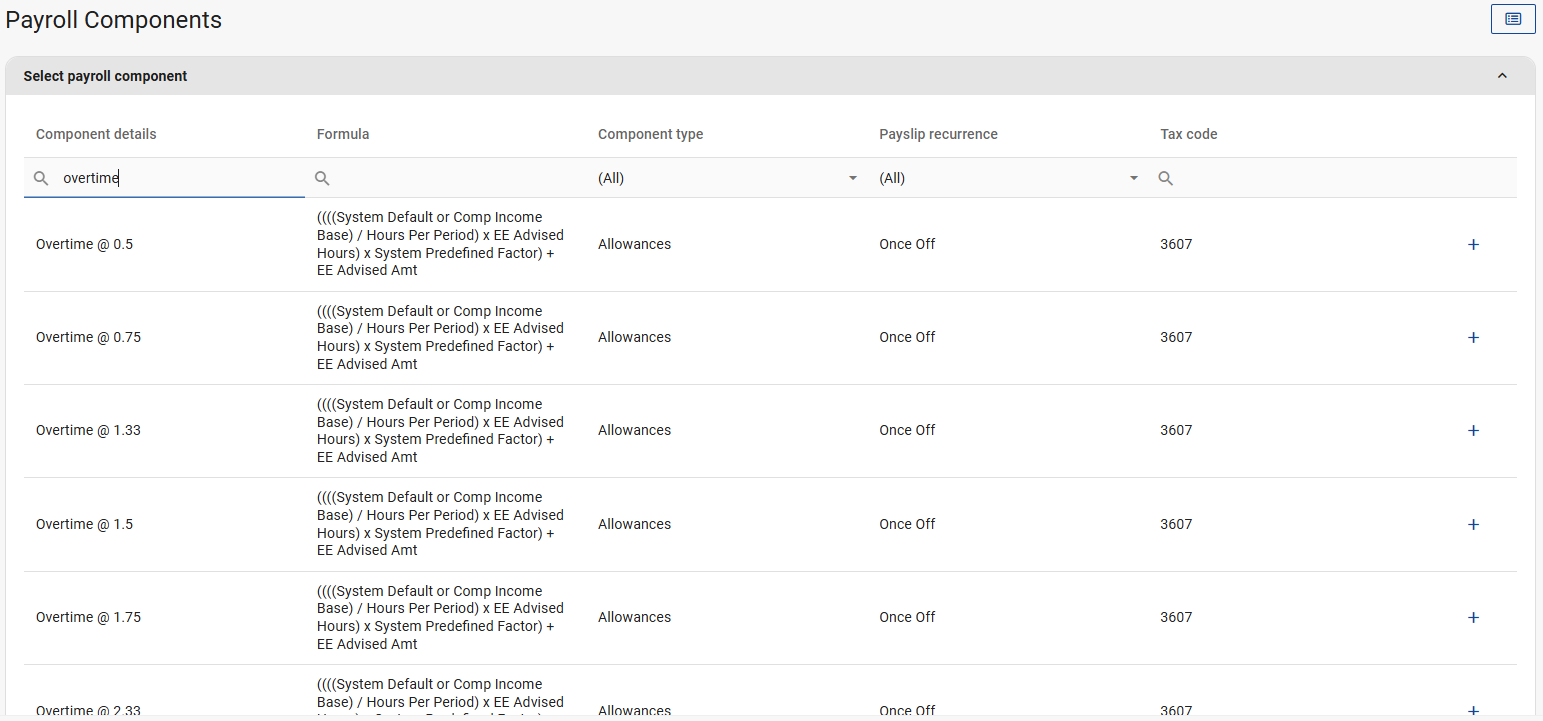Collapse the Select payroll component panel

(1501, 76)
